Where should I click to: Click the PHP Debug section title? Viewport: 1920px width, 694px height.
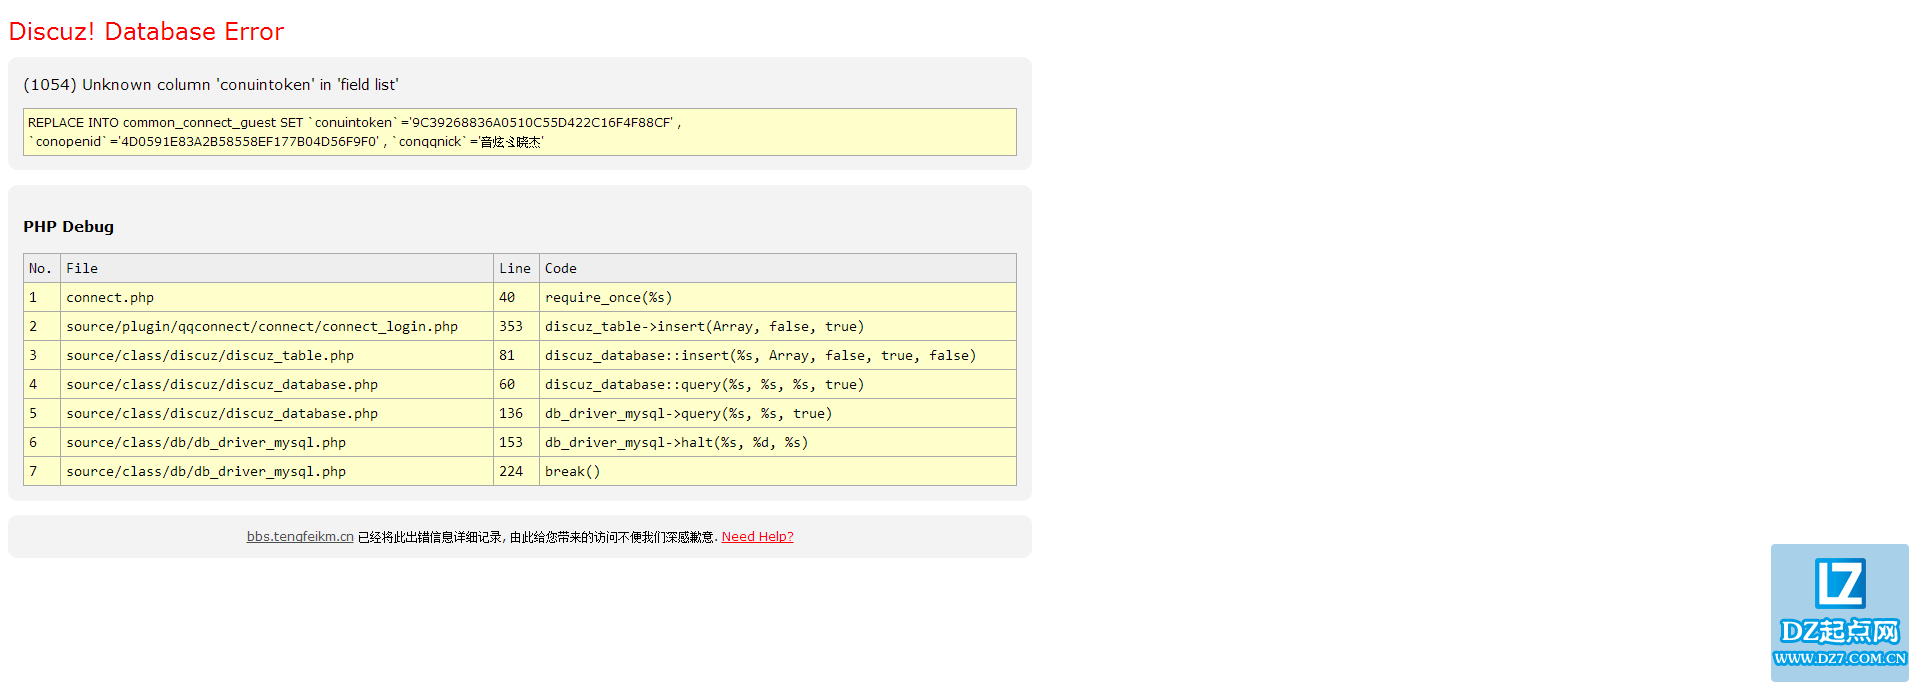(69, 227)
